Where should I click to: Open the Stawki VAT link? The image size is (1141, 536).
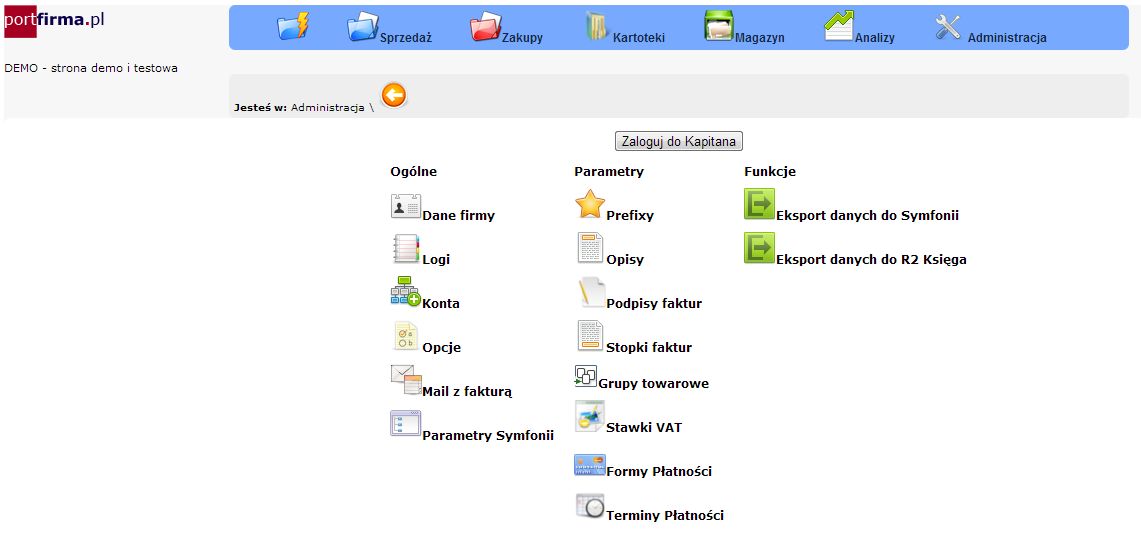click(644, 428)
